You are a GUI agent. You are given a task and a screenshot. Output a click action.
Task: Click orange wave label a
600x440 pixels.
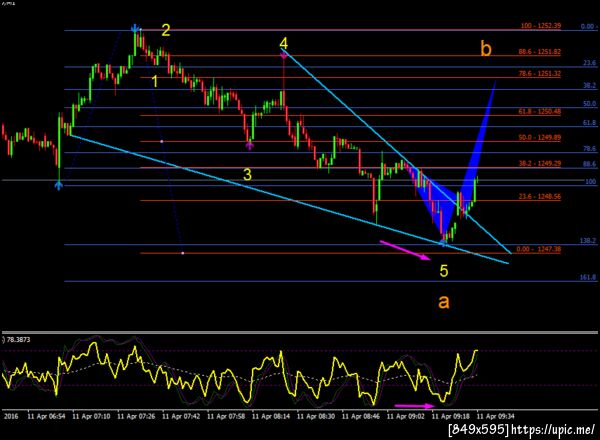(443, 301)
